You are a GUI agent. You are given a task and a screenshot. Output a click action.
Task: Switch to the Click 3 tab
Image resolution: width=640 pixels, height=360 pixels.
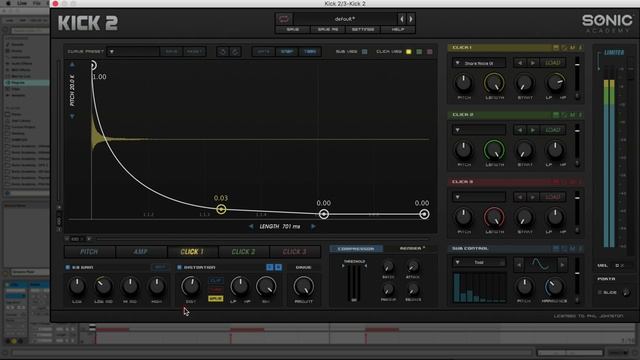(x=294, y=252)
